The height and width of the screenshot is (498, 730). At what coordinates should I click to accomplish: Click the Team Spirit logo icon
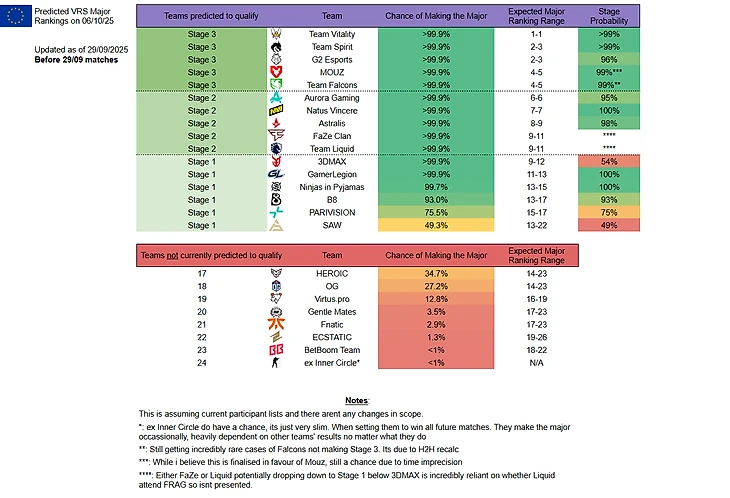pos(276,46)
